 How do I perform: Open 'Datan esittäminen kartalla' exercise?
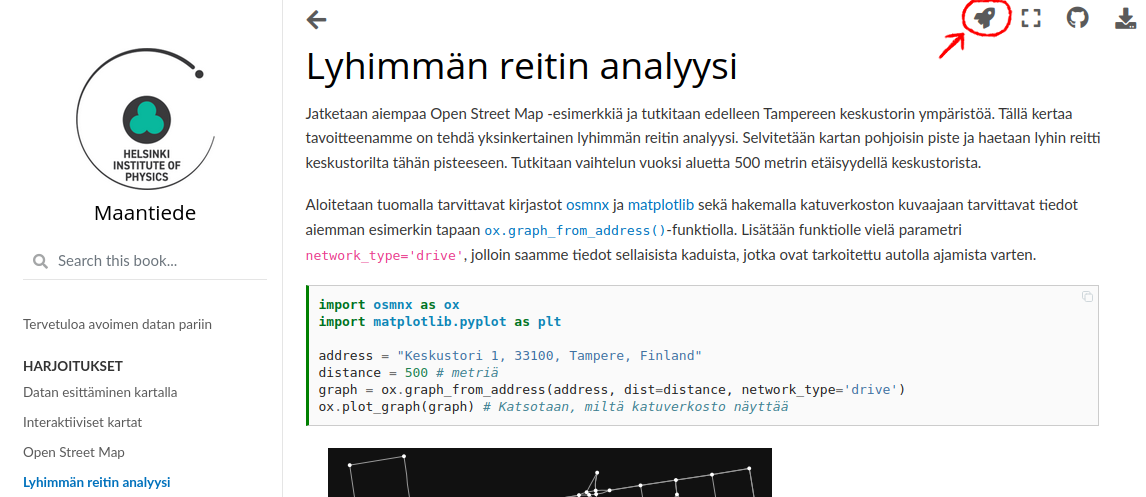[x=100, y=392]
